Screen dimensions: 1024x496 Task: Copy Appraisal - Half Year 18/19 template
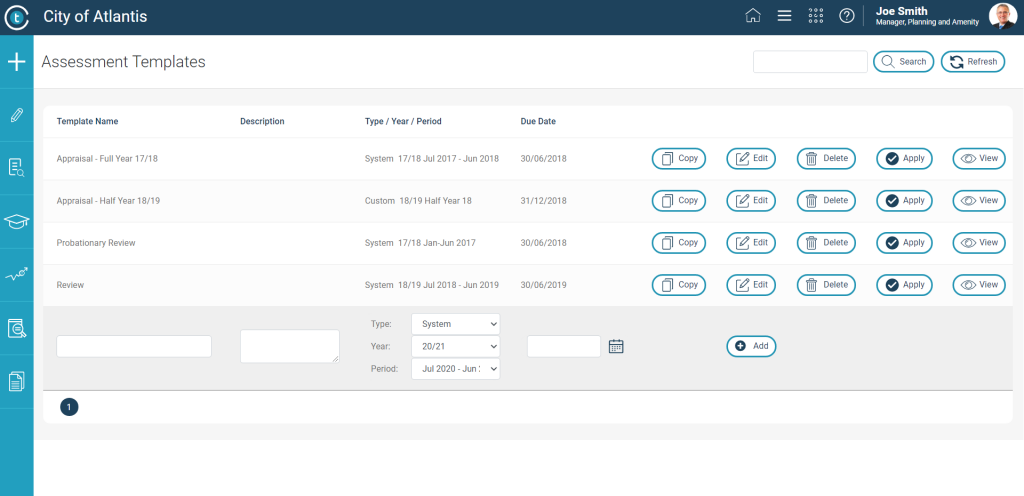679,200
